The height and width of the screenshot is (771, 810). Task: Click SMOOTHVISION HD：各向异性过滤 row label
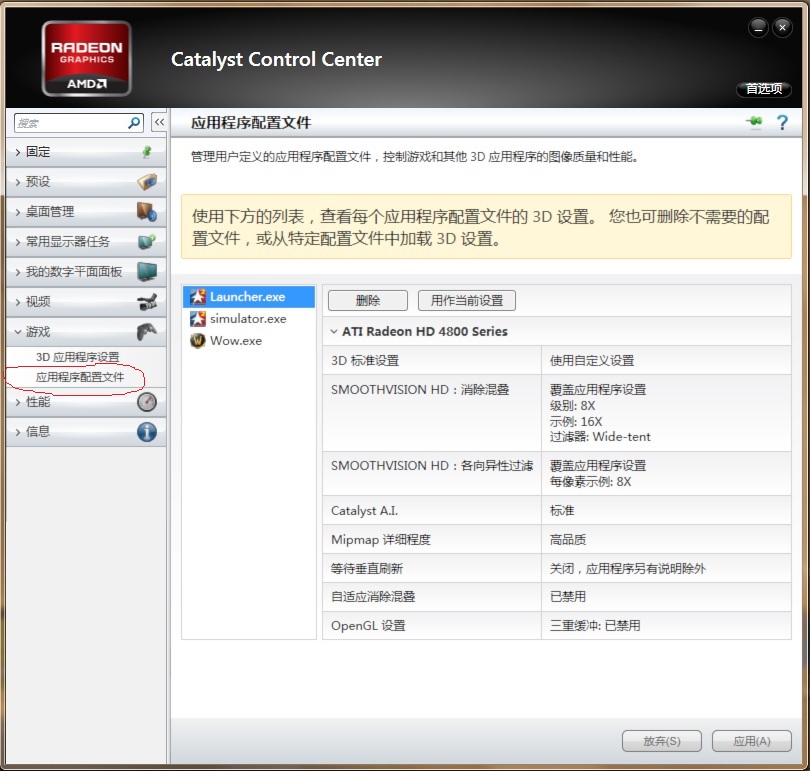tap(432, 466)
